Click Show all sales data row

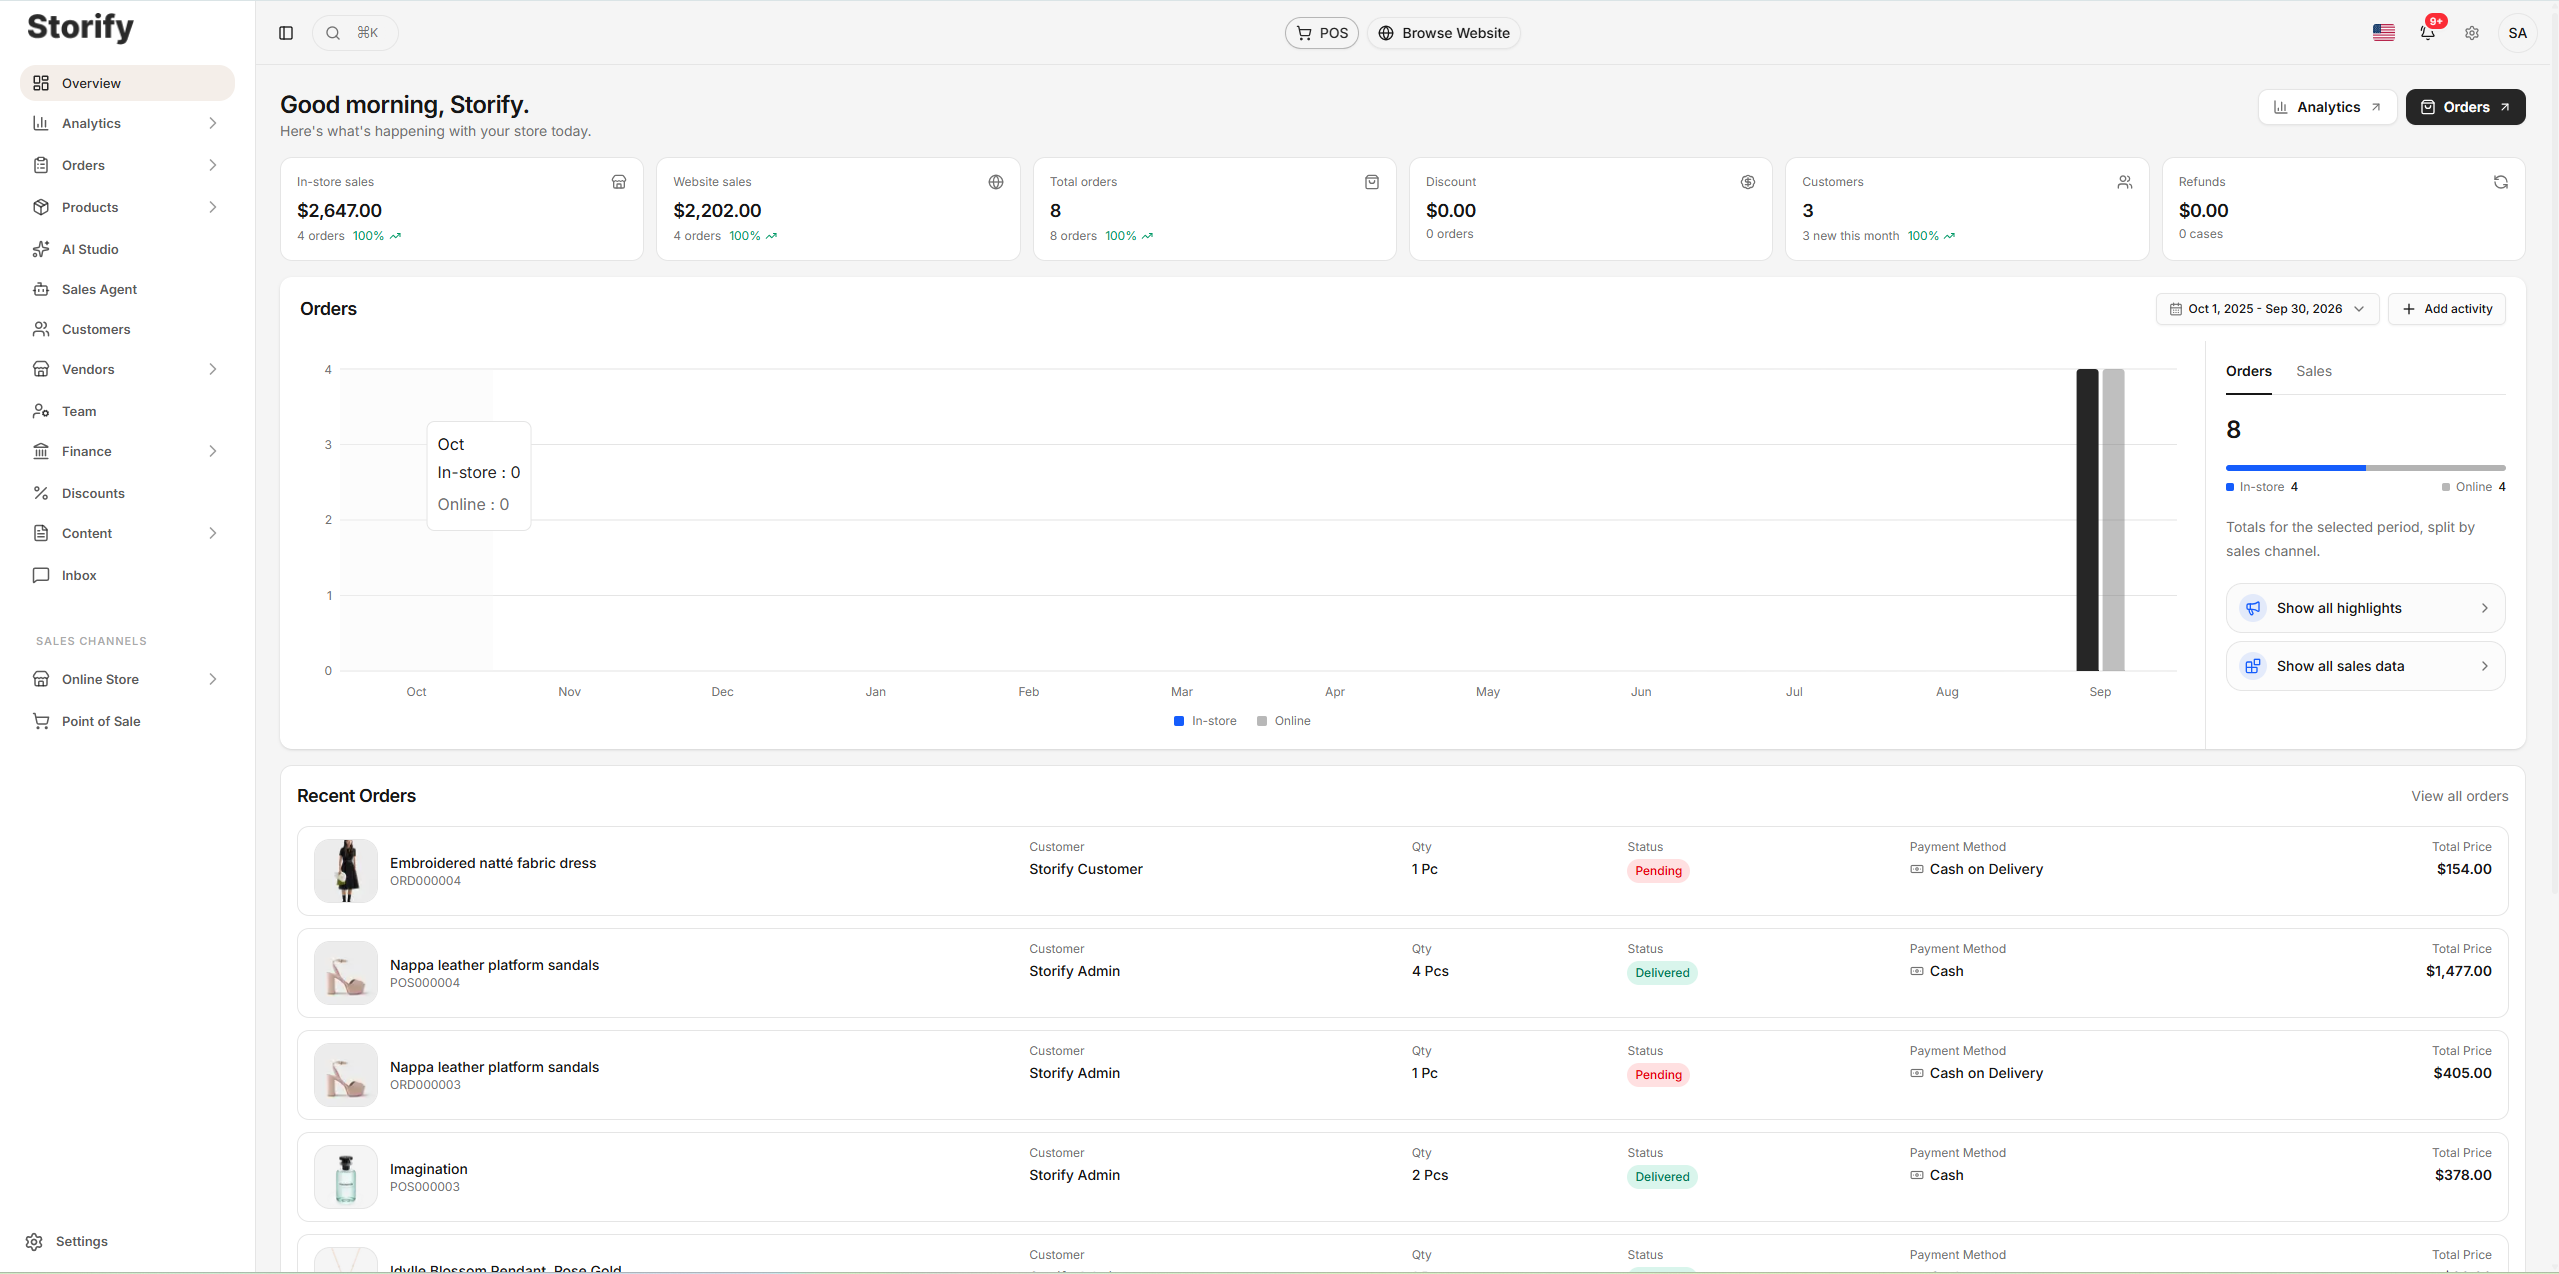coord(2366,666)
